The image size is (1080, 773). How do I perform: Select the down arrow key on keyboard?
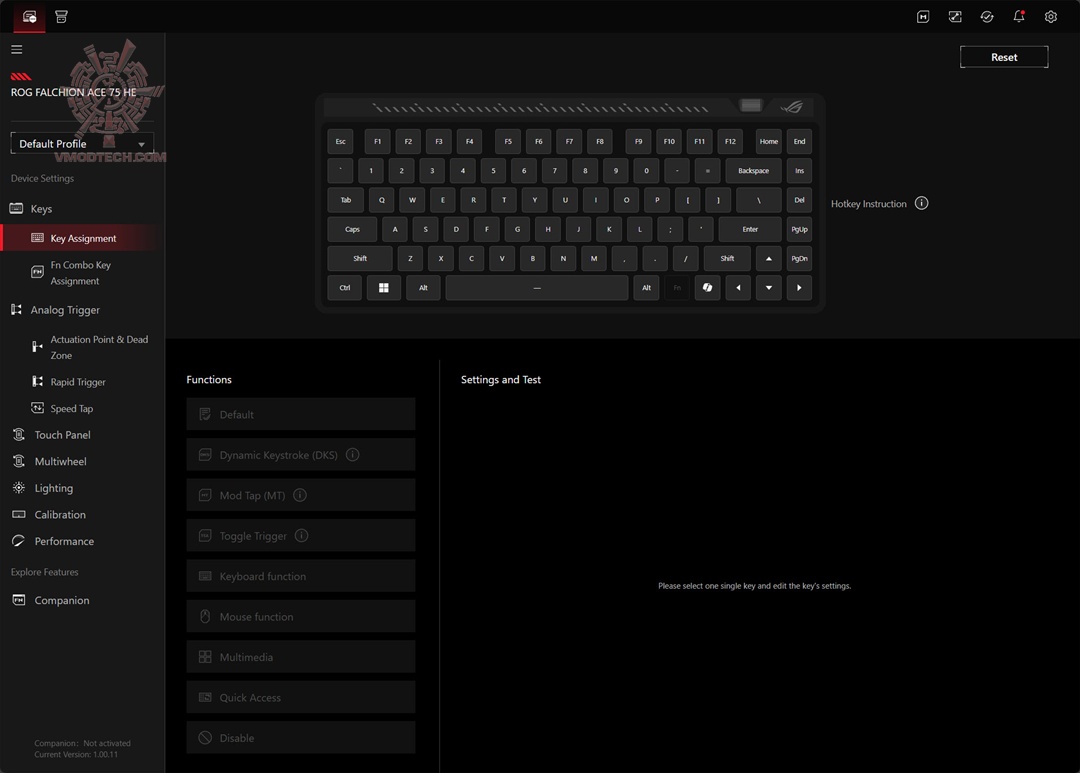click(769, 288)
